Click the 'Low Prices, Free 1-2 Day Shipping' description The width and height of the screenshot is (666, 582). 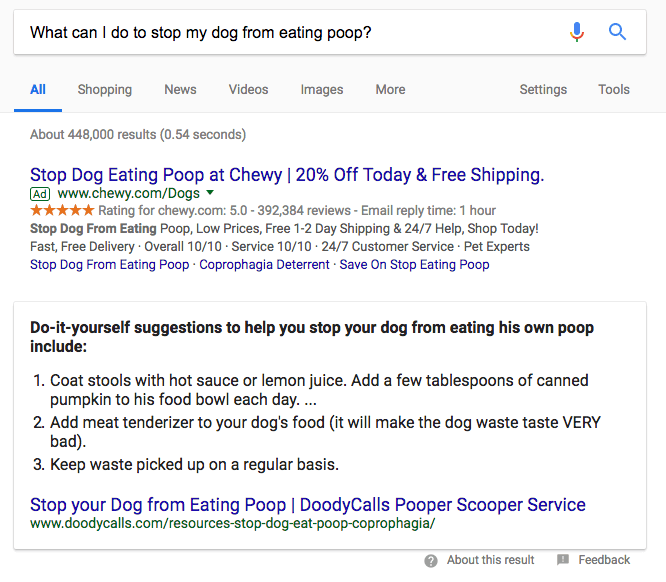[284, 229]
